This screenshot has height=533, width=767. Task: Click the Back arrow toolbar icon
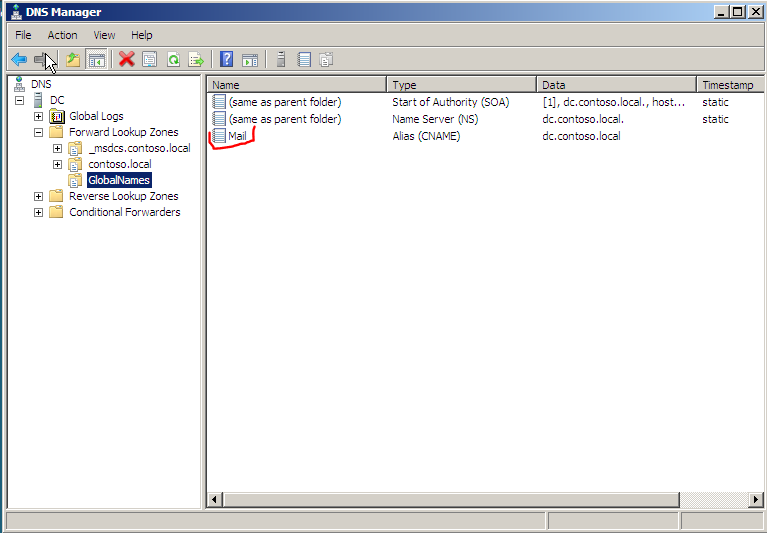(19, 60)
